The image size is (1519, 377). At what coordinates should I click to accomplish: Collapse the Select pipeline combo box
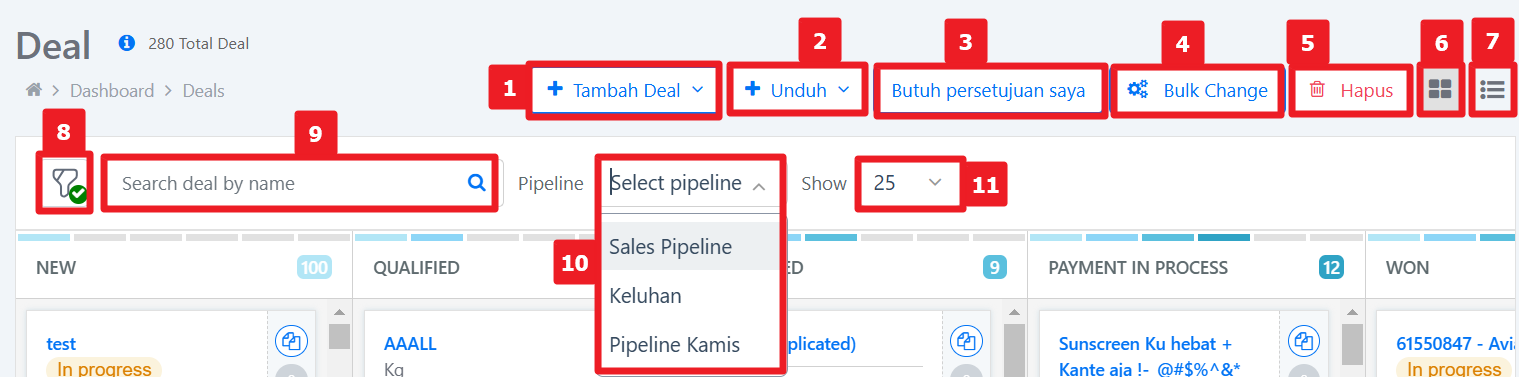pyautogui.click(x=691, y=183)
